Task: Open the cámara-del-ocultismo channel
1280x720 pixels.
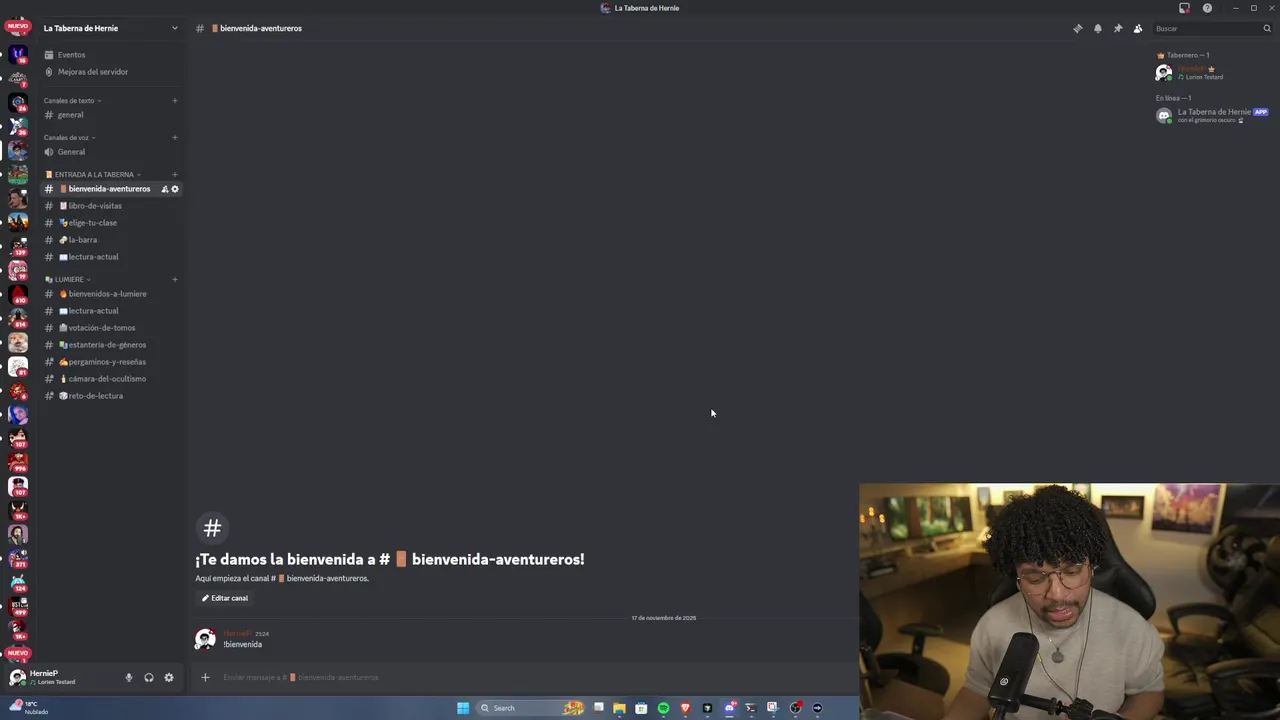Action: click(x=110, y=379)
